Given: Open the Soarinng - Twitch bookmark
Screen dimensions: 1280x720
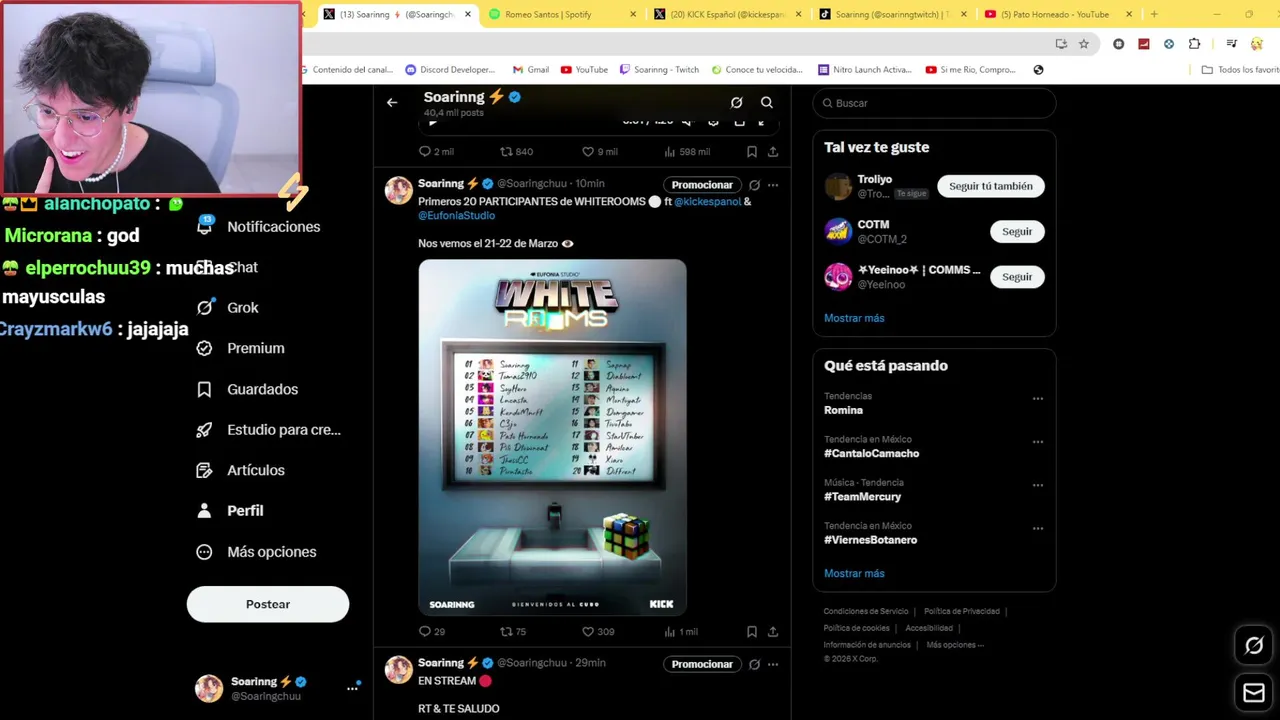Looking at the screenshot, I should click(x=659, y=70).
